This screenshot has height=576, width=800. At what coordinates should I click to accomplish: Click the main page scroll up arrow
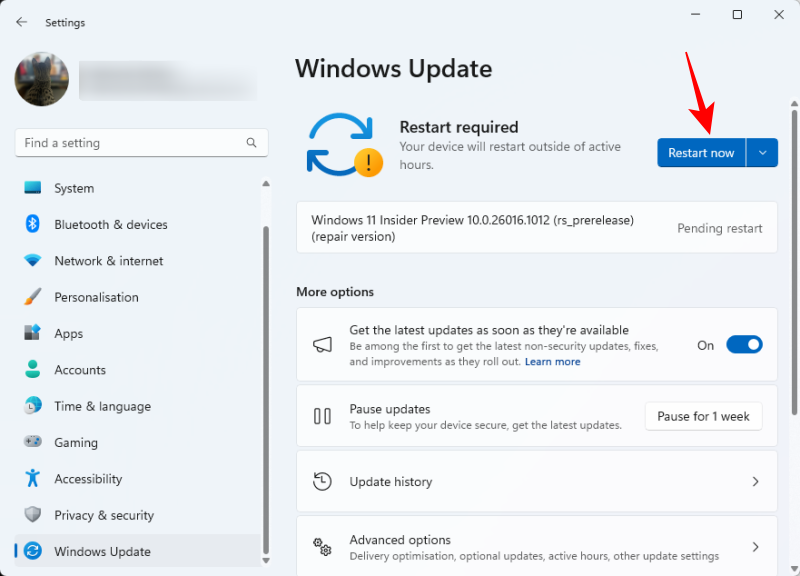(794, 104)
